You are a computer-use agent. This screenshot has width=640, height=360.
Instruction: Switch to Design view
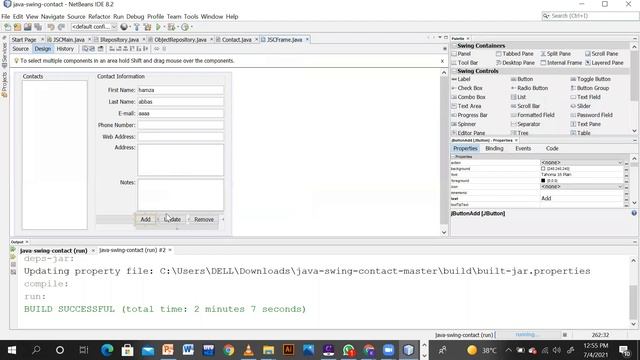(x=42, y=49)
